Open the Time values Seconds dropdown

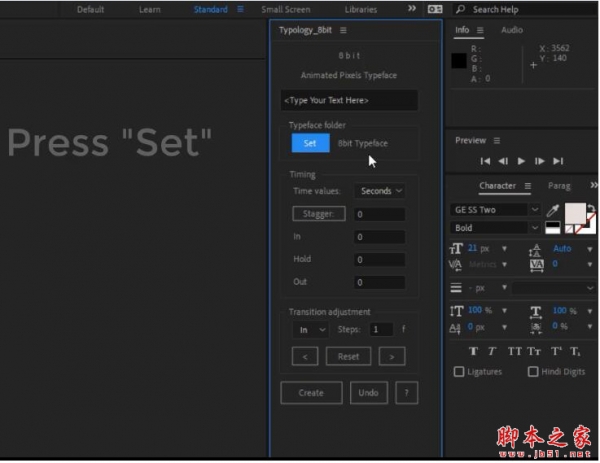pos(380,191)
